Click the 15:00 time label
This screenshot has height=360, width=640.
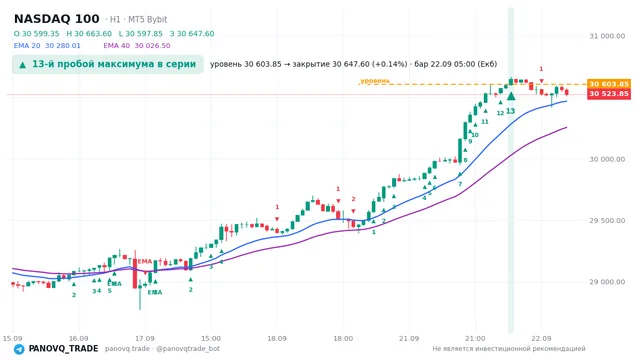tap(211, 338)
